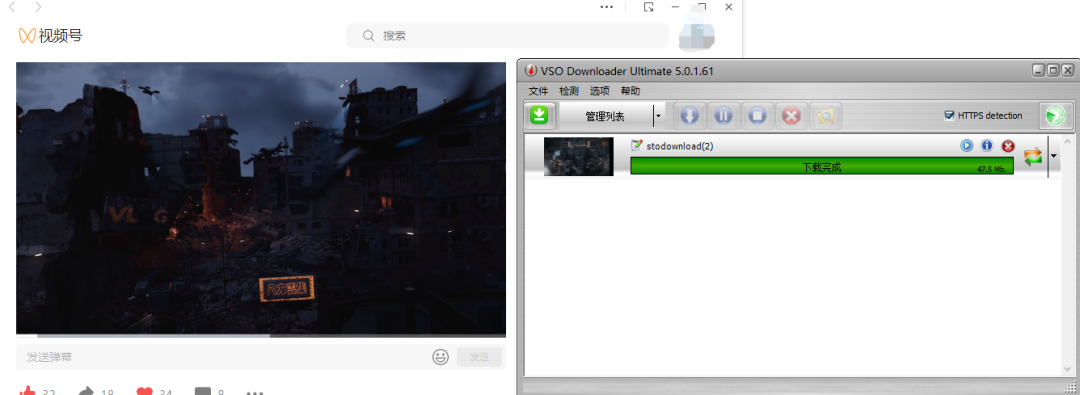
Task: Open the emoji picker smiley icon
Action: (x=441, y=357)
